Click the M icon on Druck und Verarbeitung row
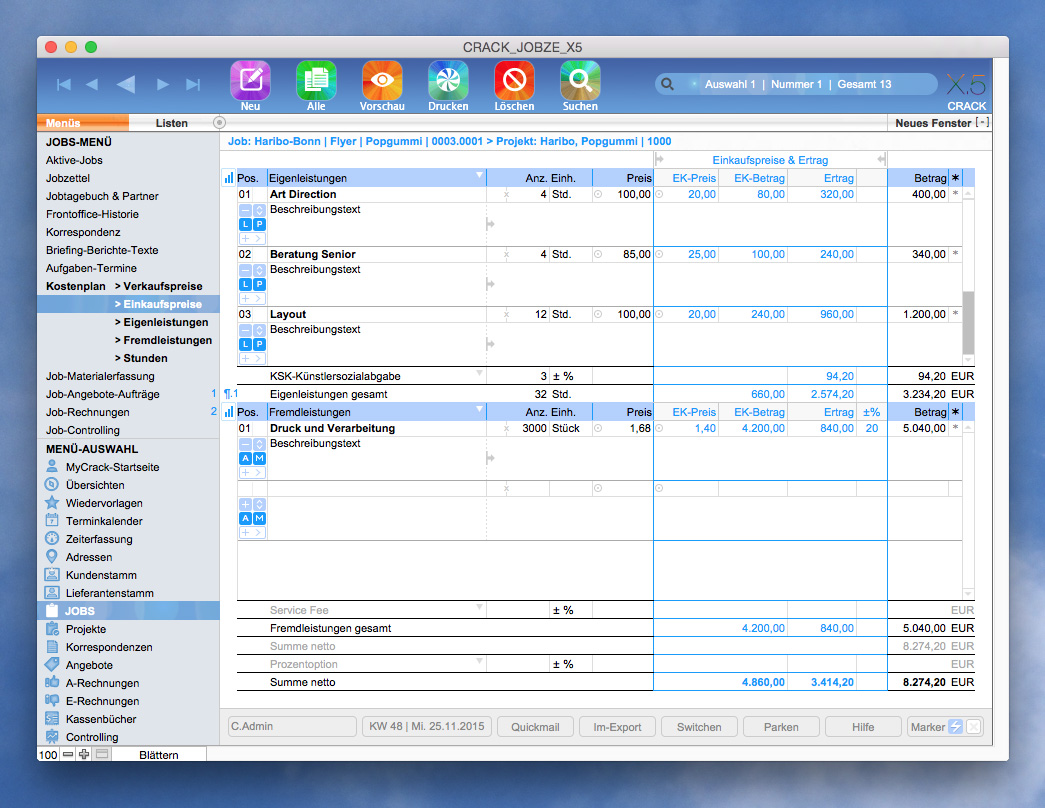This screenshot has width=1045, height=808. [259, 459]
